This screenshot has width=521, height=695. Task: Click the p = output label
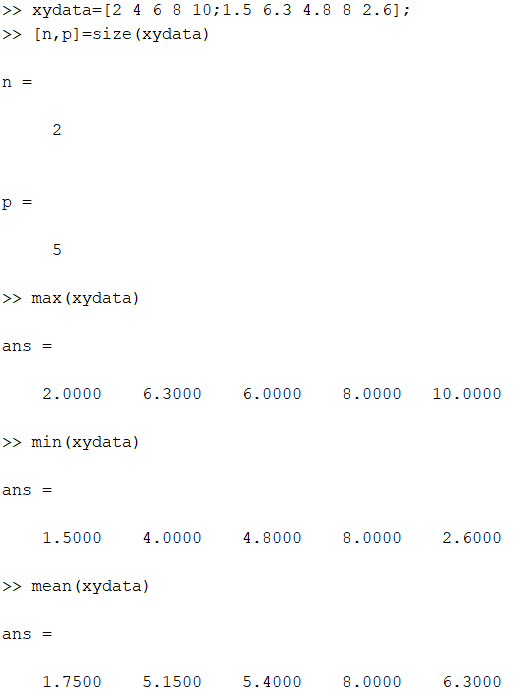point(17,203)
